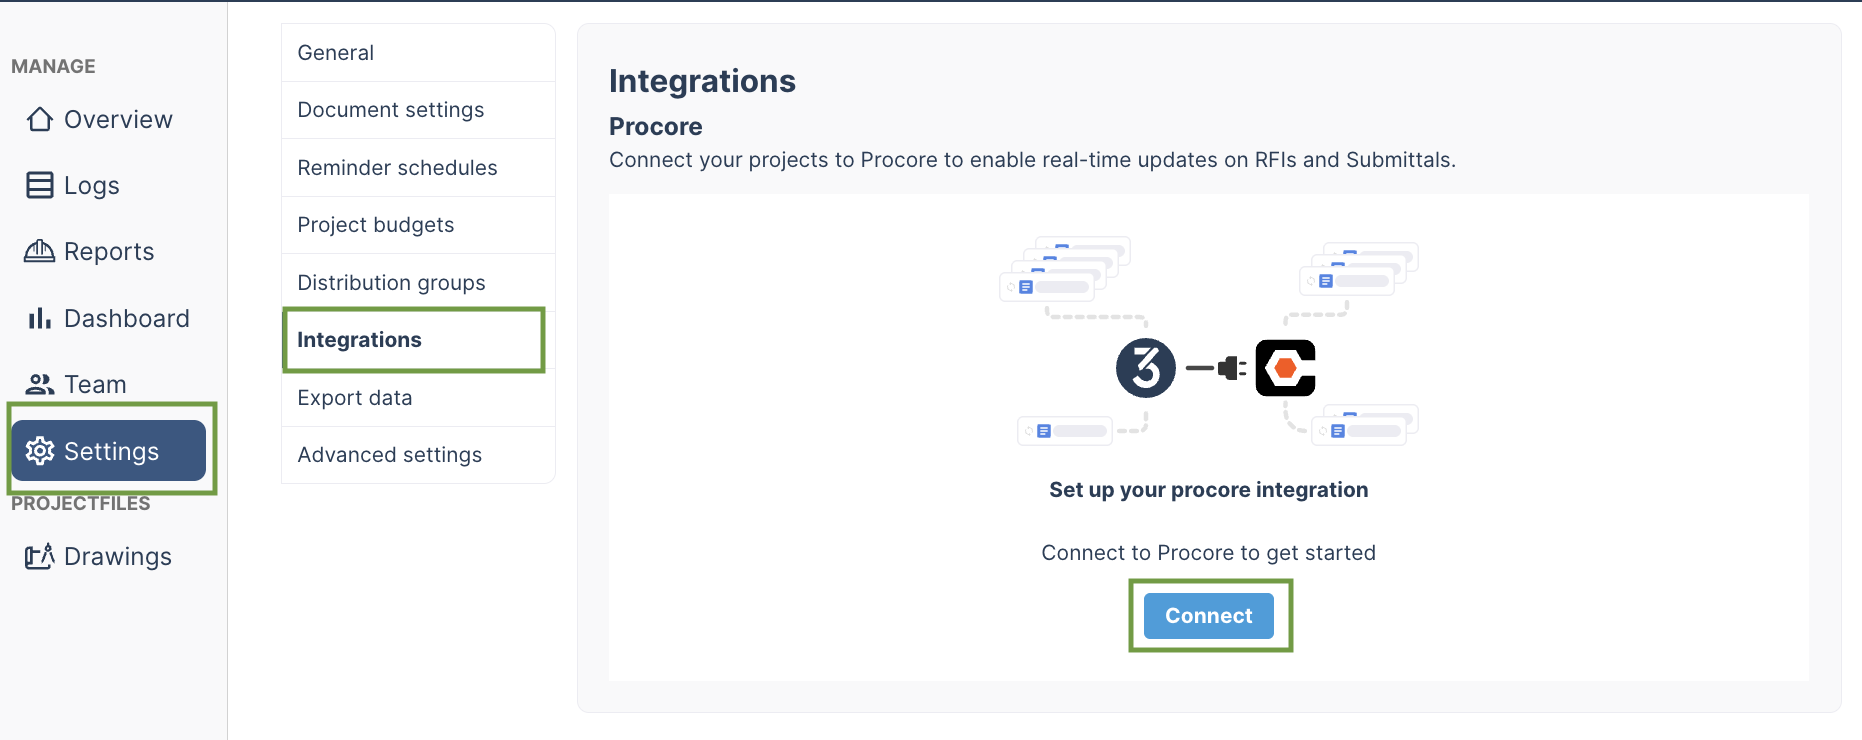The image size is (1862, 740).
Task: Click the Dashboard bar chart icon
Action: pyautogui.click(x=40, y=318)
